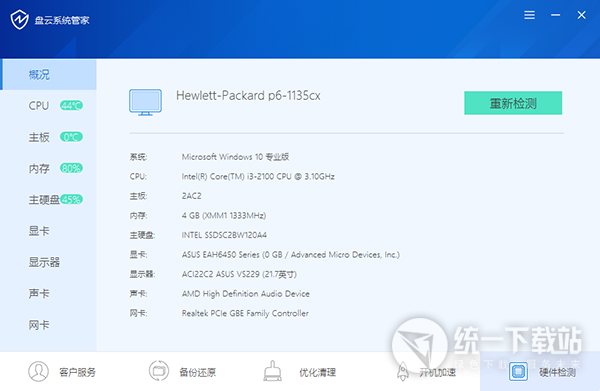Click the 客户服务 person icon

pyautogui.click(x=38, y=371)
